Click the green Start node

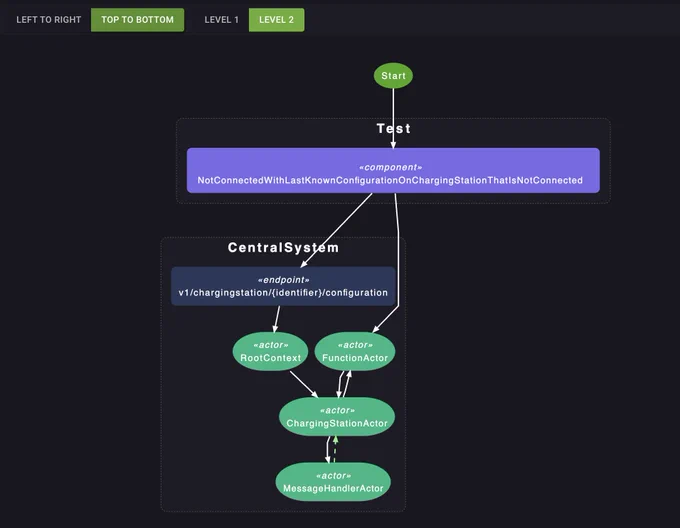(393, 75)
